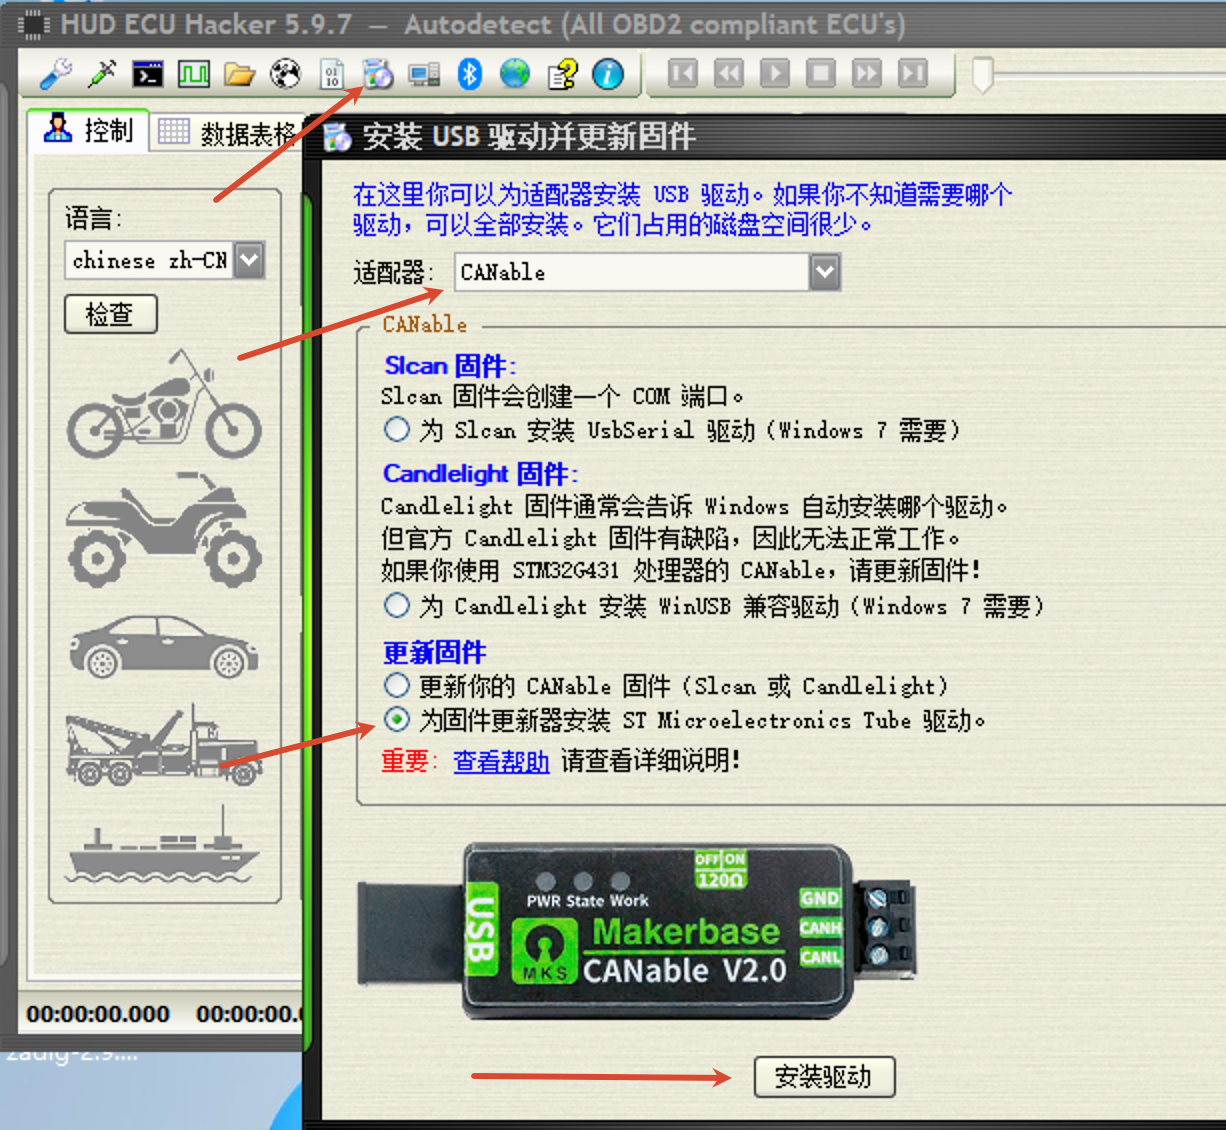
Task: Open the green square-wave oscilloscope icon
Action: 193,73
